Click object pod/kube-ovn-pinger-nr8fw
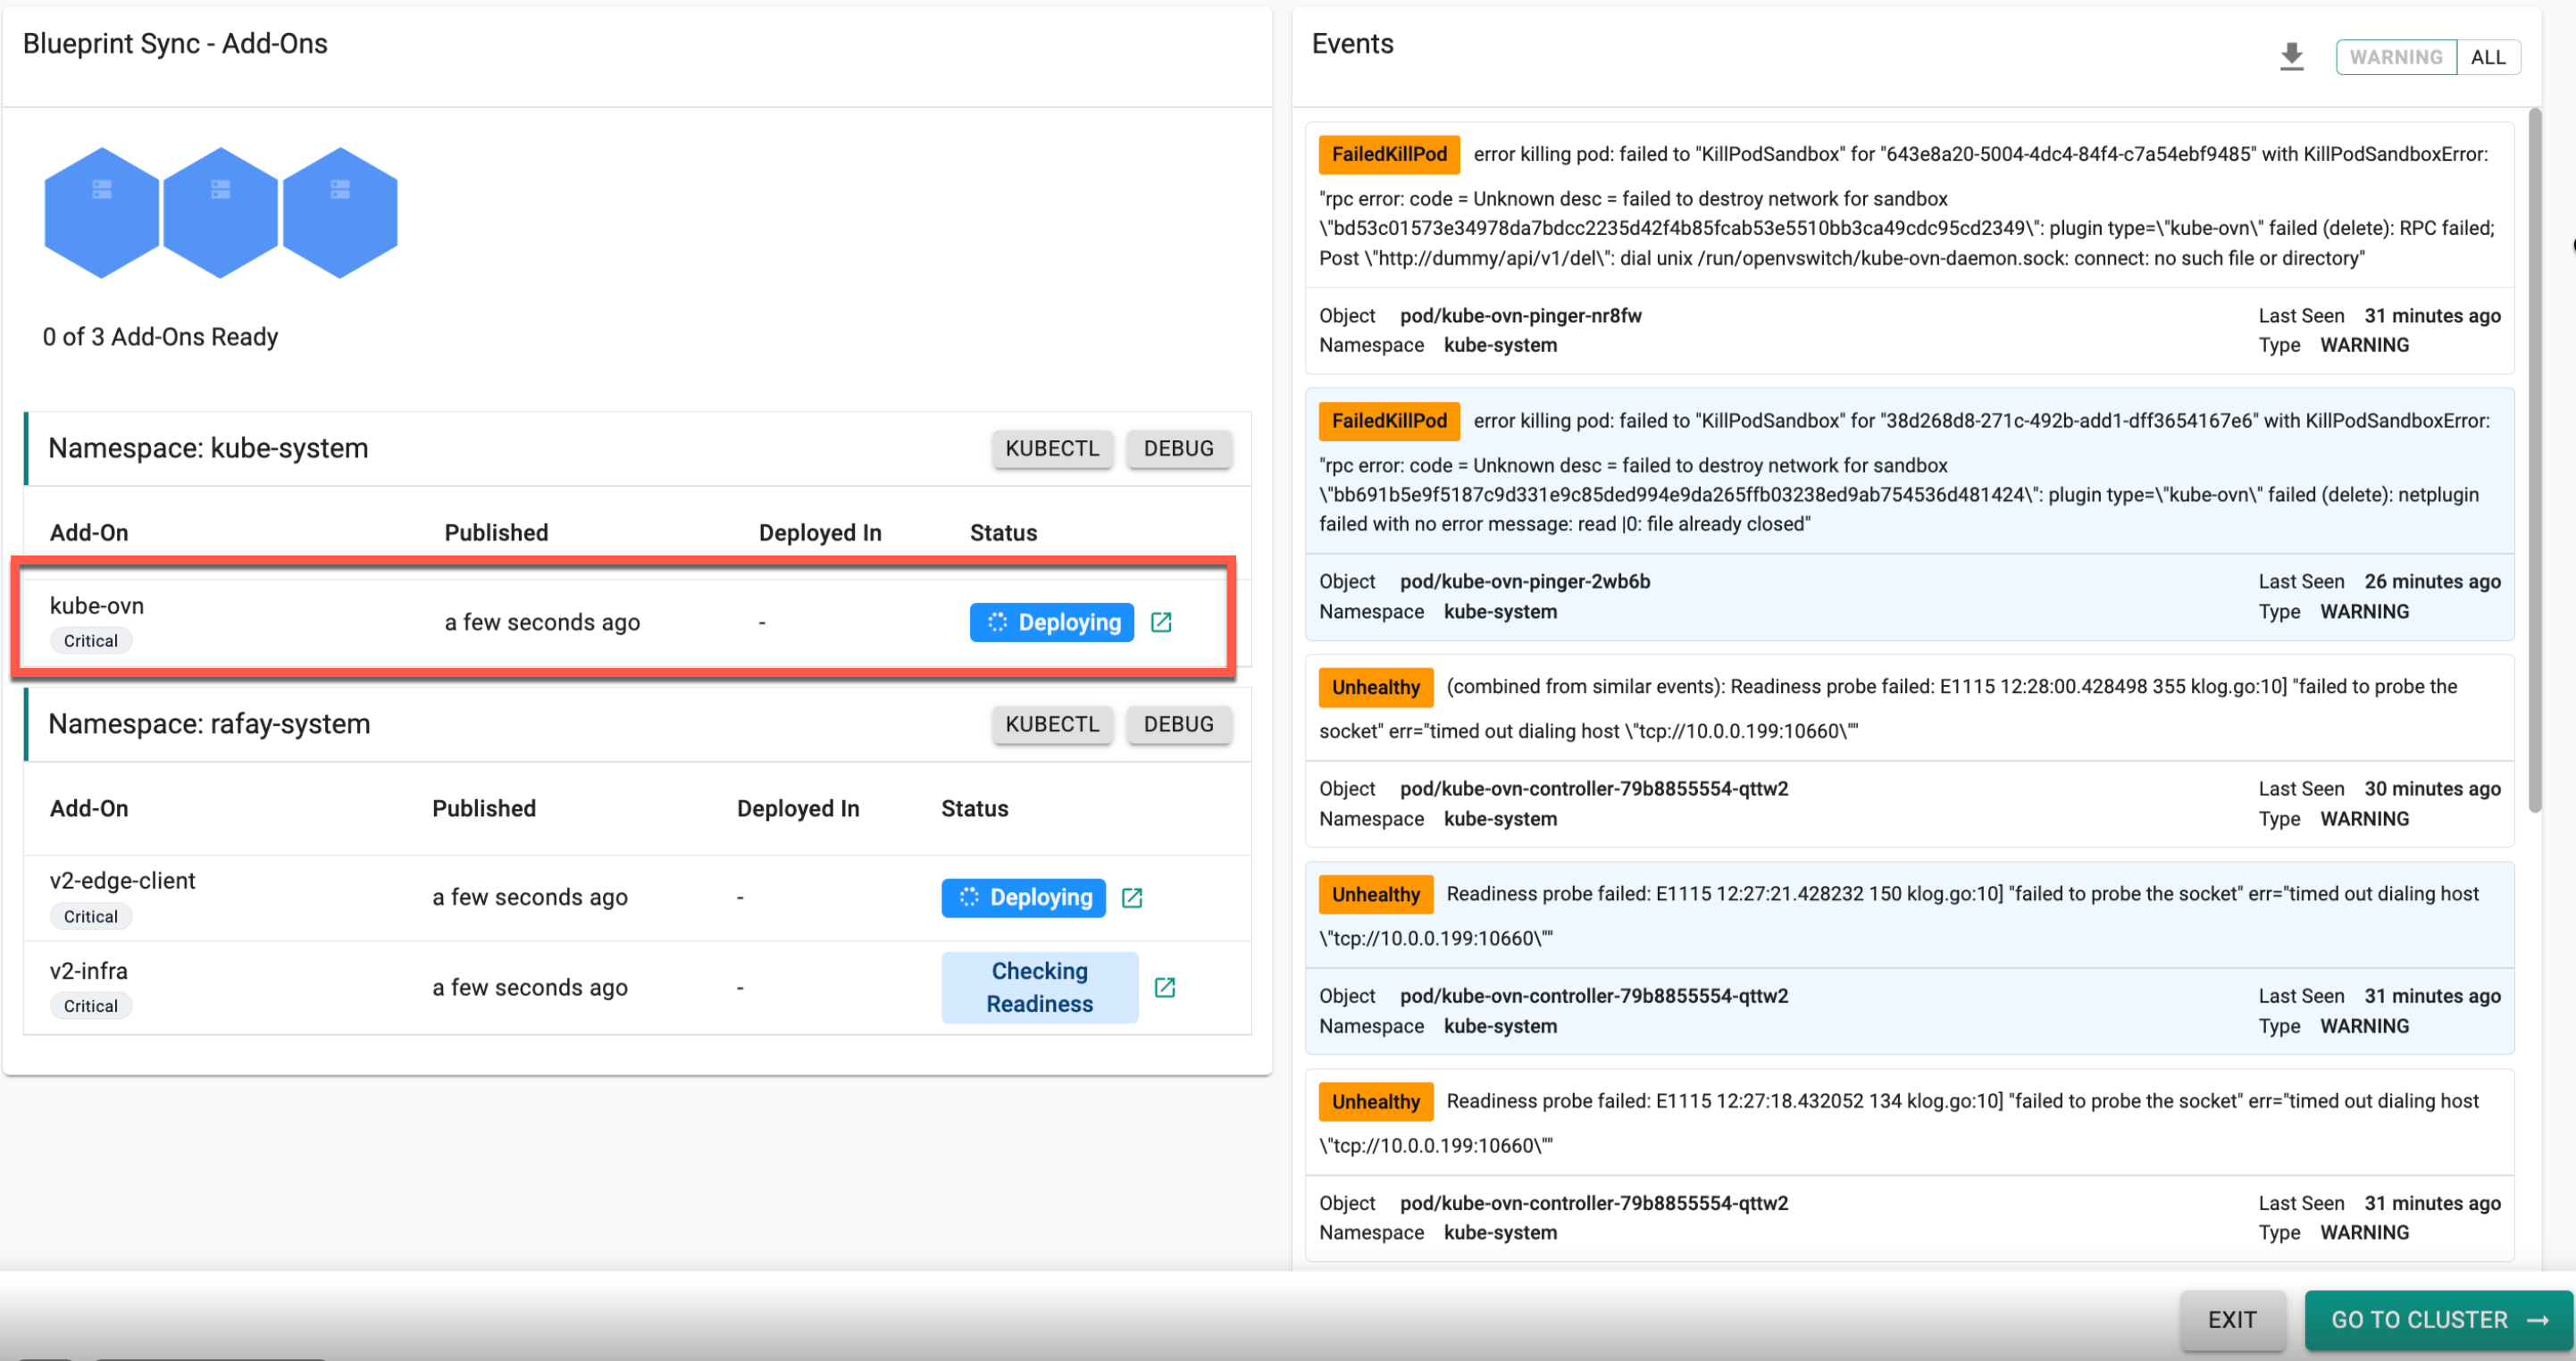2576x1361 pixels. click(1521, 316)
